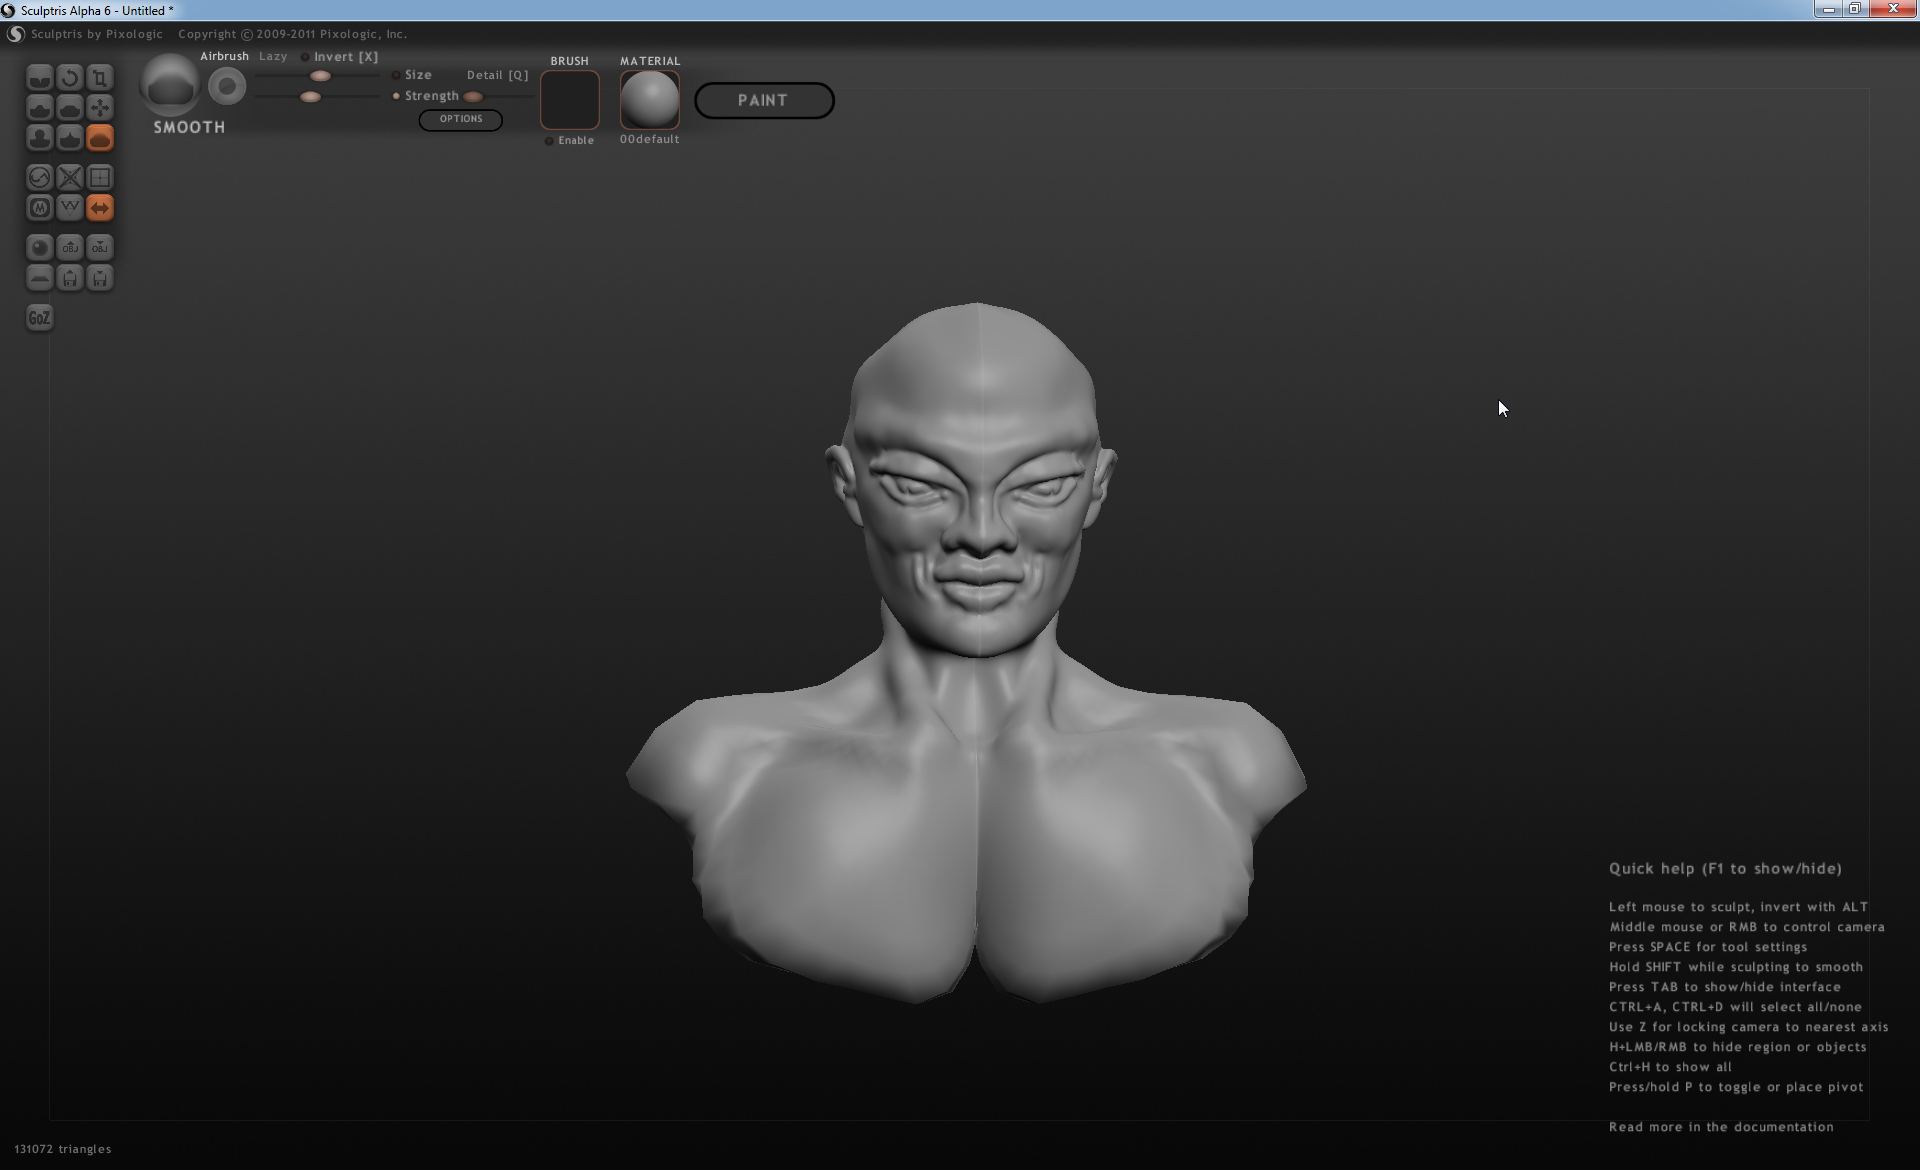Switch to PAINT mode
This screenshot has height=1170, width=1920.
pos(764,100)
